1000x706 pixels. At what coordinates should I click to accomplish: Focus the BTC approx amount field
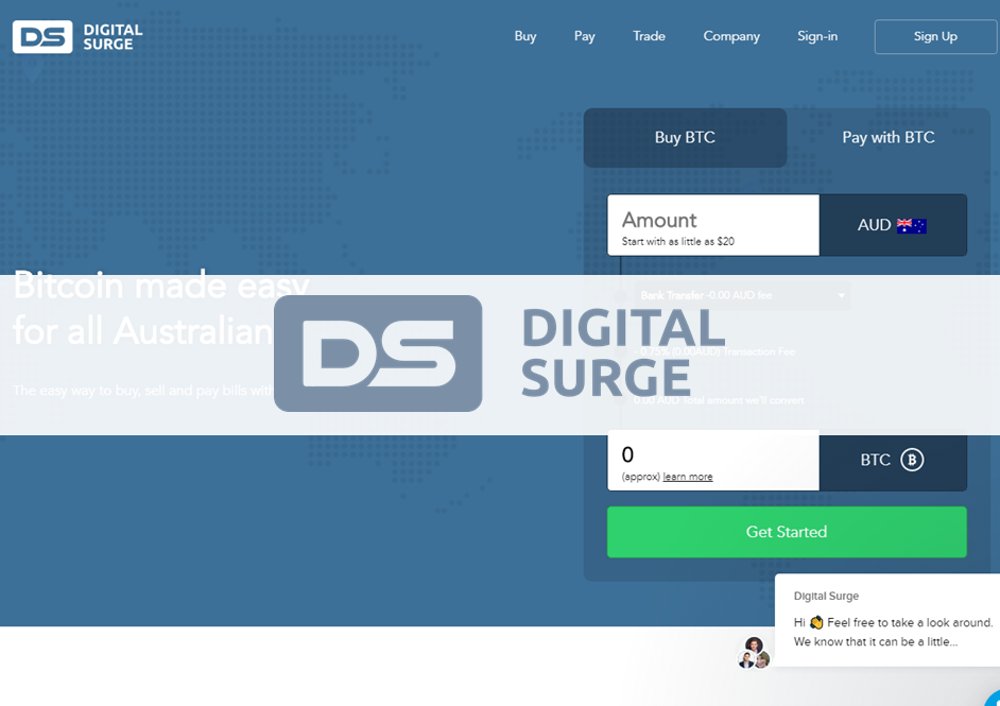point(713,460)
